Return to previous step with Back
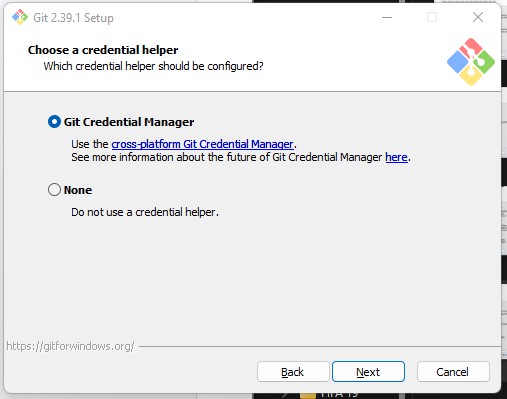507x399 pixels. click(x=293, y=372)
